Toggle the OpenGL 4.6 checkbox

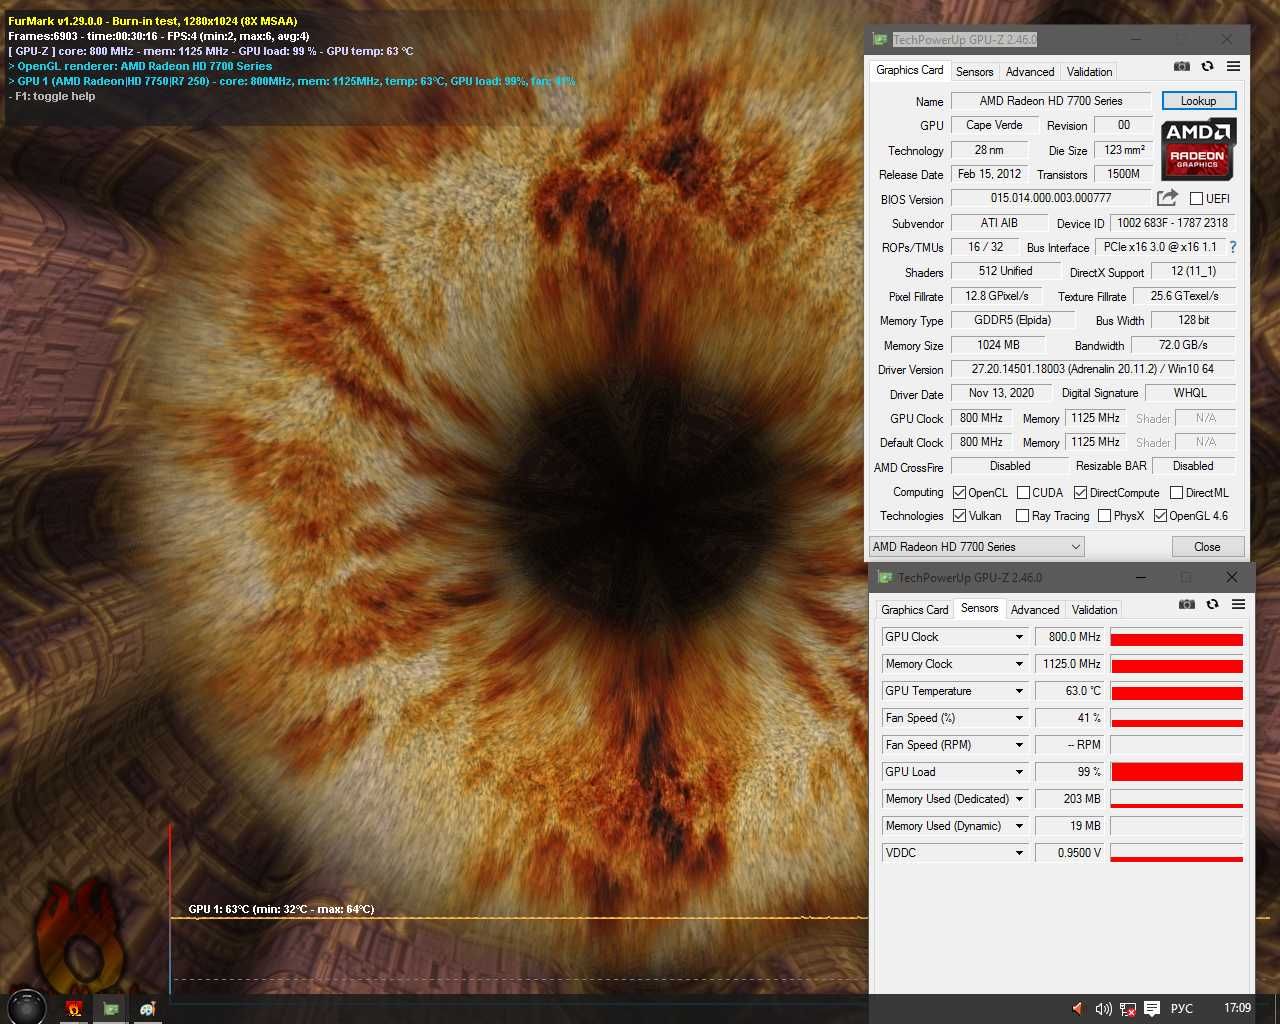(1160, 516)
